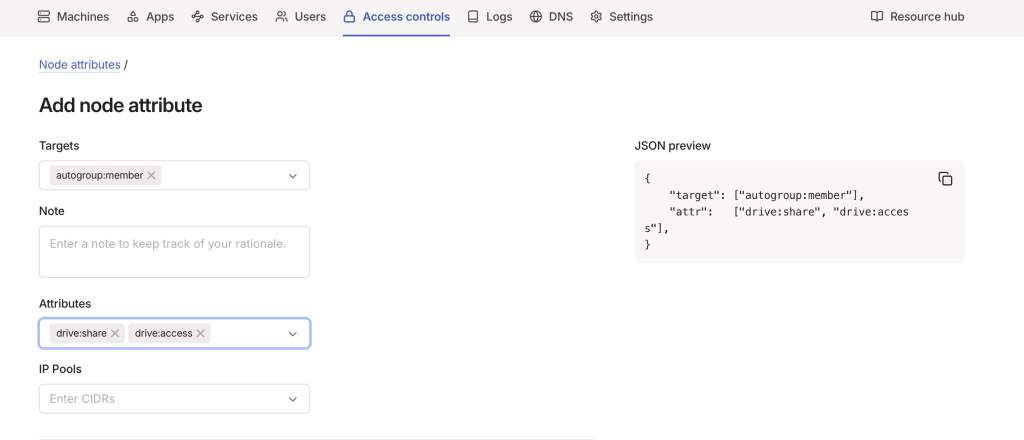The image size is (1024, 440).
Task: Open the Machines tab label
Action: coord(83,17)
